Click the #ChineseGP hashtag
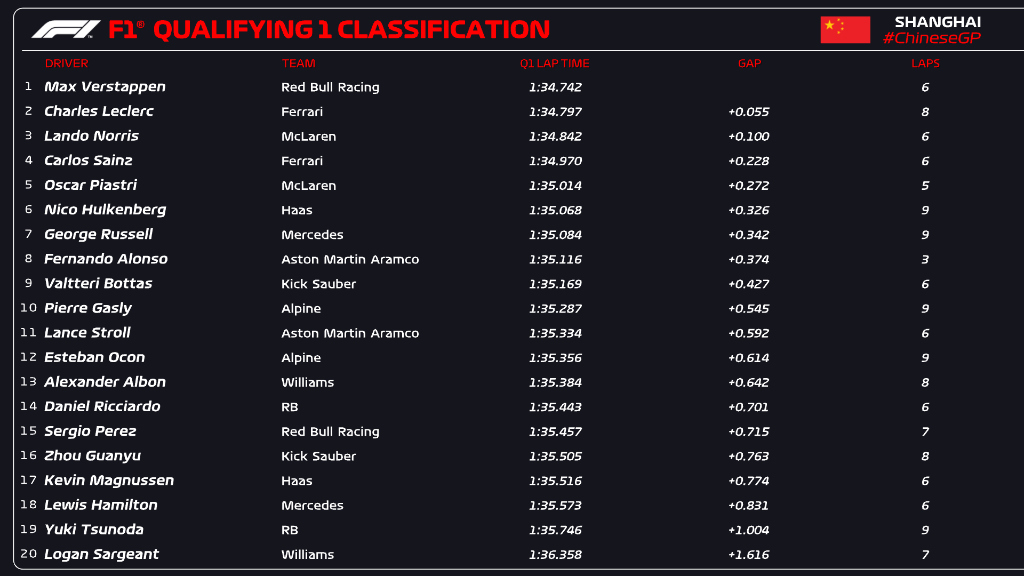The image size is (1024, 576). tap(932, 38)
